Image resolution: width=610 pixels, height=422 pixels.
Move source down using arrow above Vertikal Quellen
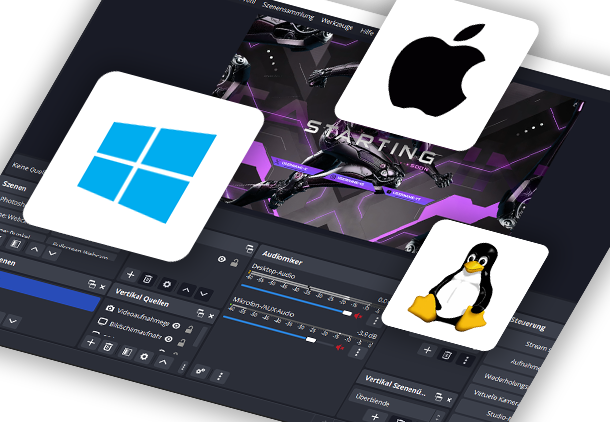click(x=203, y=294)
